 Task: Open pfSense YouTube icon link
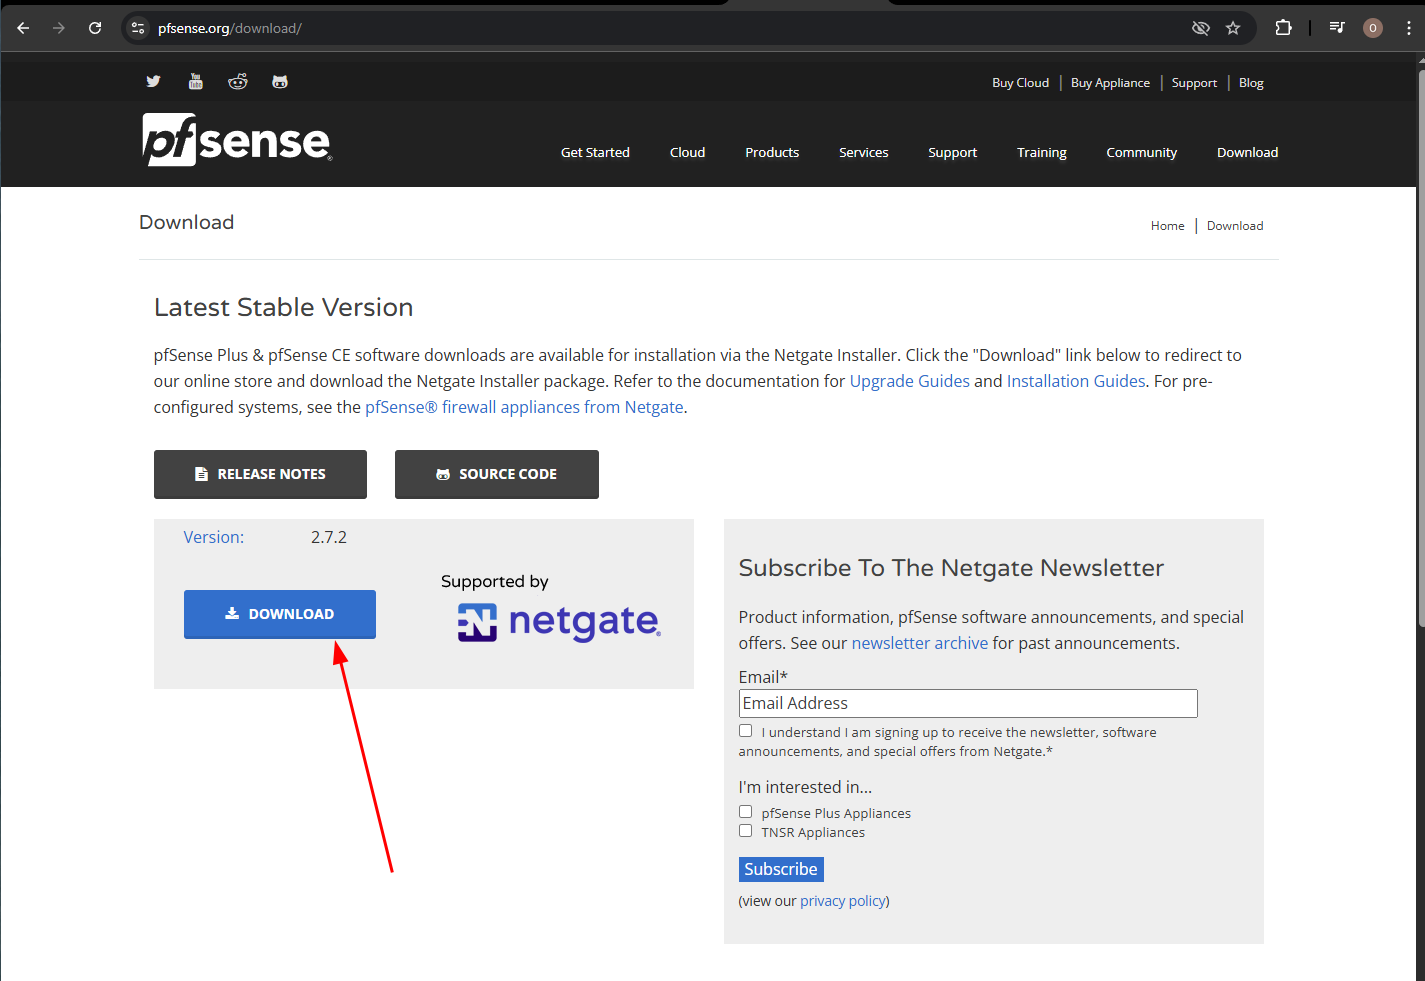(x=196, y=82)
